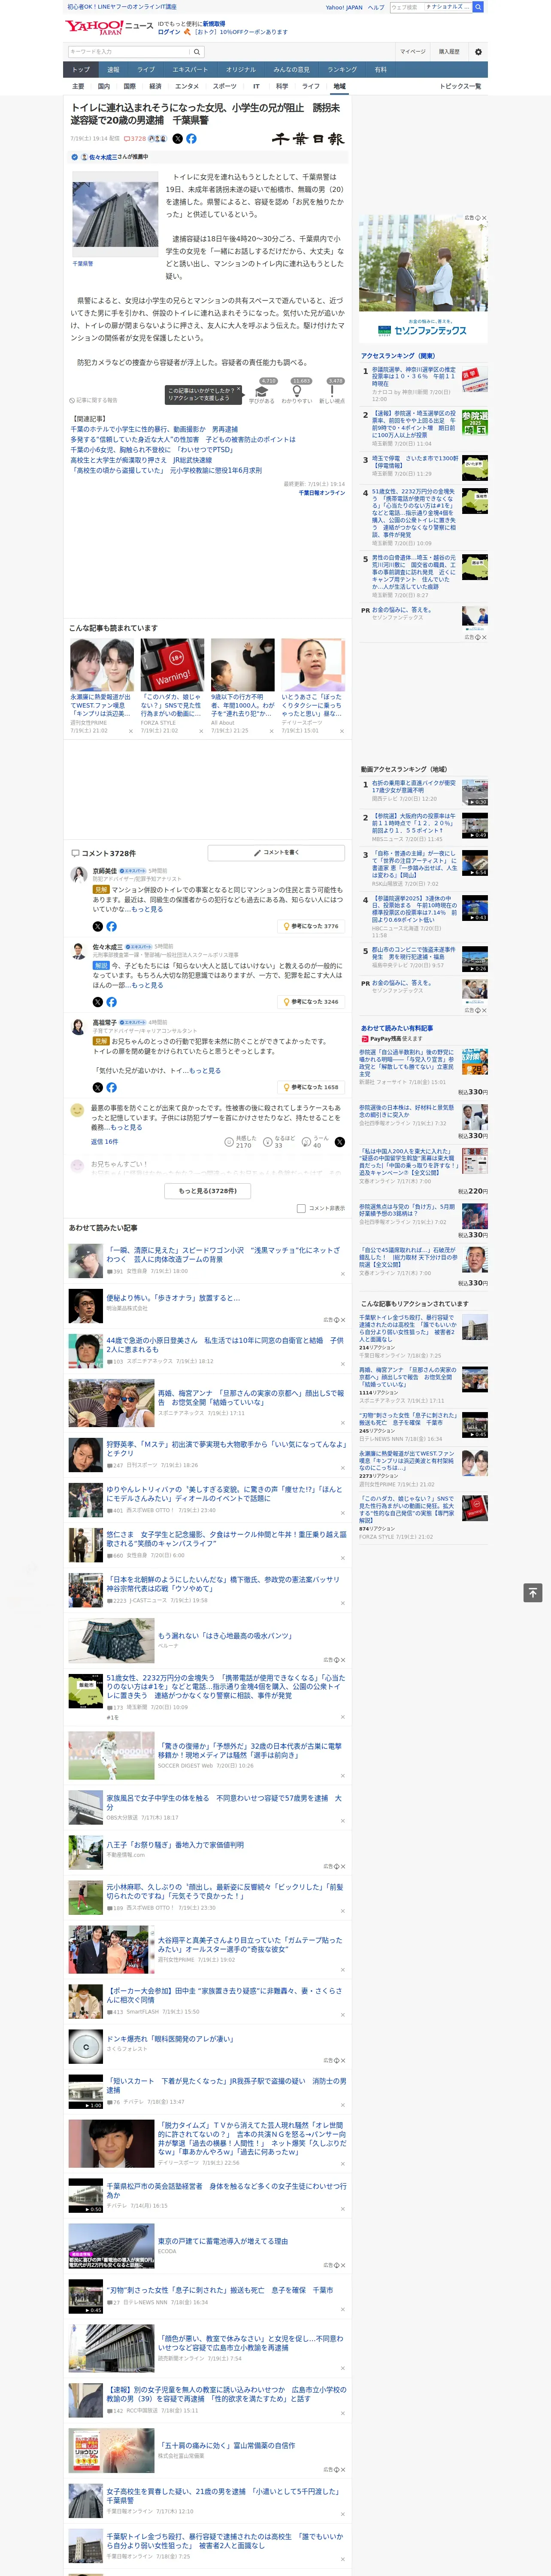The width and height of the screenshot is (551, 2576).
Task: Expand 佐々木成三's comment with もっと見る
Action: [x=147, y=985]
